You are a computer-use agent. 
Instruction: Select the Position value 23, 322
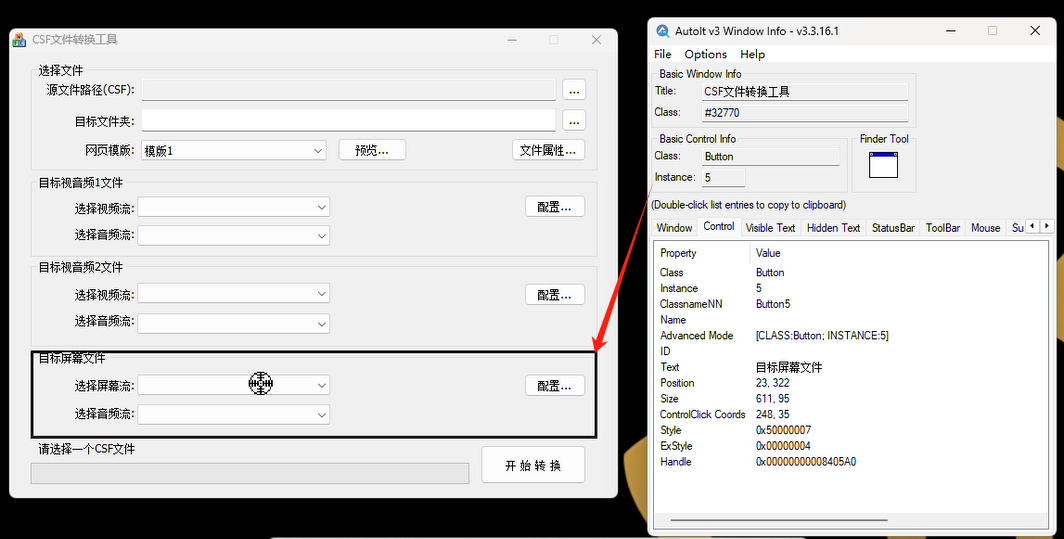pos(772,383)
